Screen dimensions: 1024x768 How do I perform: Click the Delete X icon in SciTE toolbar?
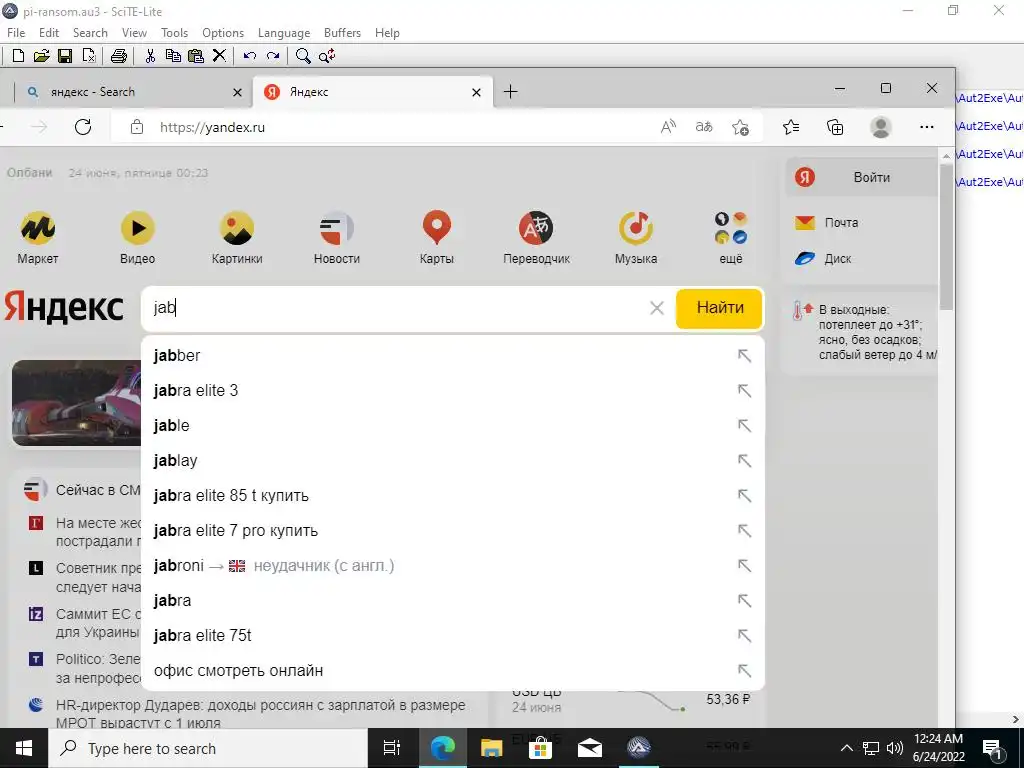point(219,56)
